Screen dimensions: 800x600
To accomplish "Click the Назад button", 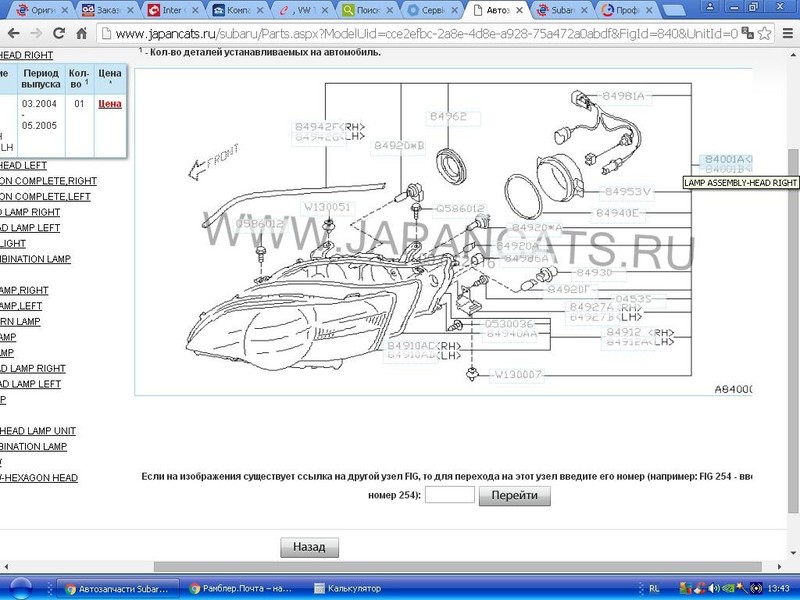I will [311, 547].
